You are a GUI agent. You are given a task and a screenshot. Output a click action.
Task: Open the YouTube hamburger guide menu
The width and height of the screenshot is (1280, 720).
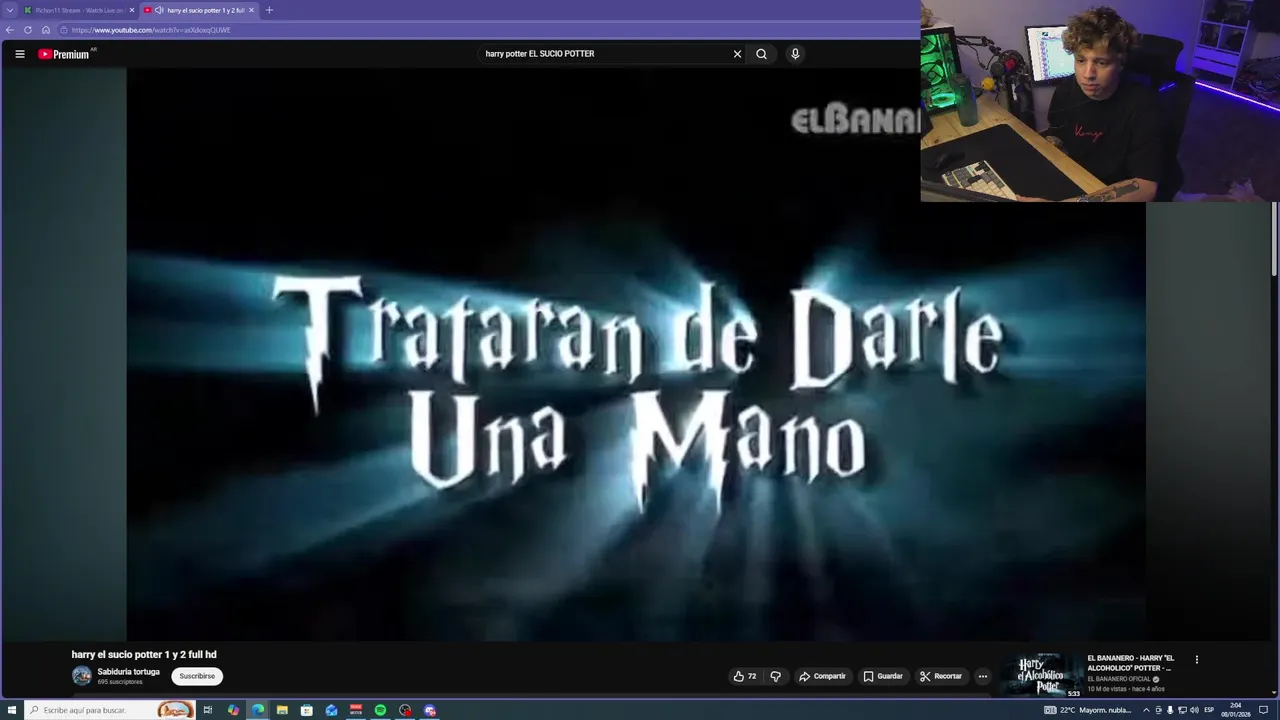click(20, 54)
